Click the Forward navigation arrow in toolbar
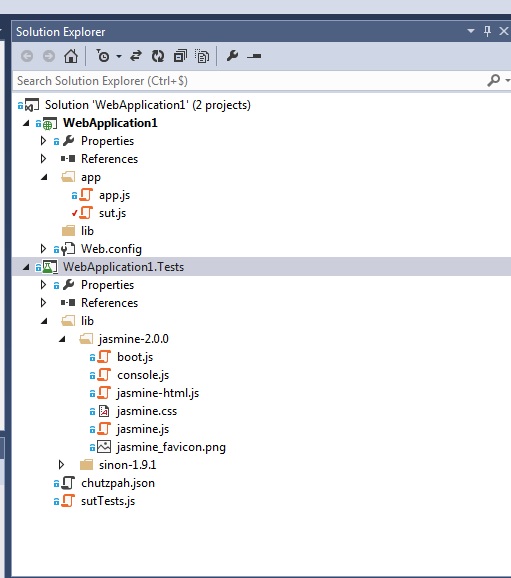The height and width of the screenshot is (578, 511). pyautogui.click(x=49, y=56)
